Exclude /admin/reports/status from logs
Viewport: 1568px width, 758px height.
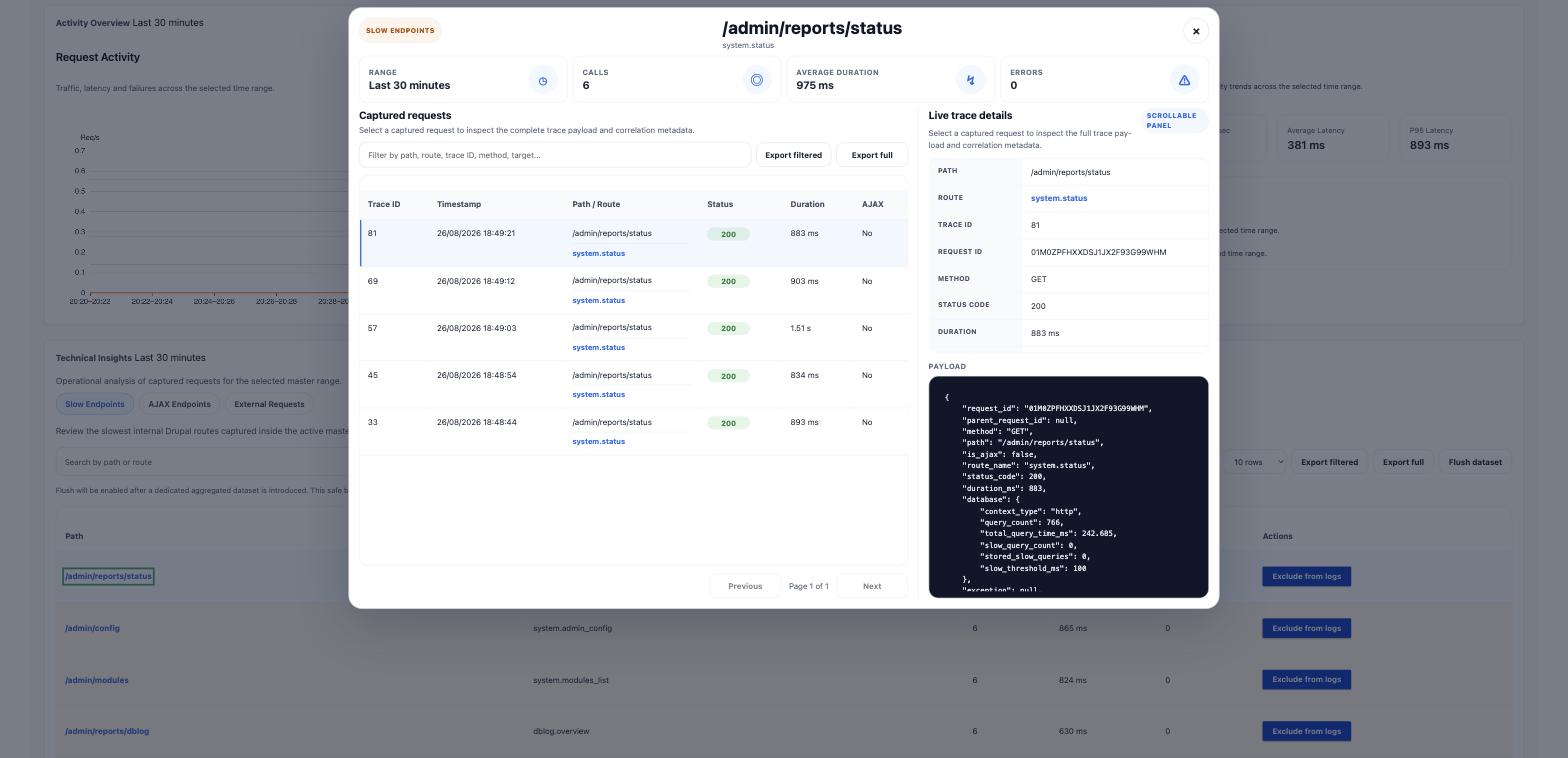point(1306,576)
